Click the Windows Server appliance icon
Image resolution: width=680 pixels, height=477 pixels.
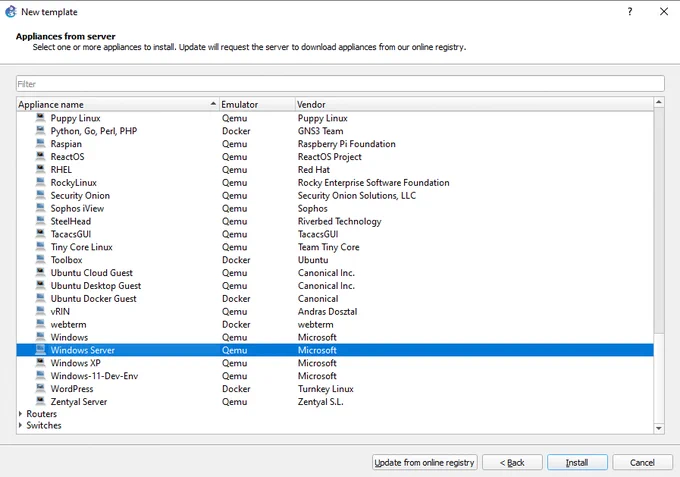(40, 350)
